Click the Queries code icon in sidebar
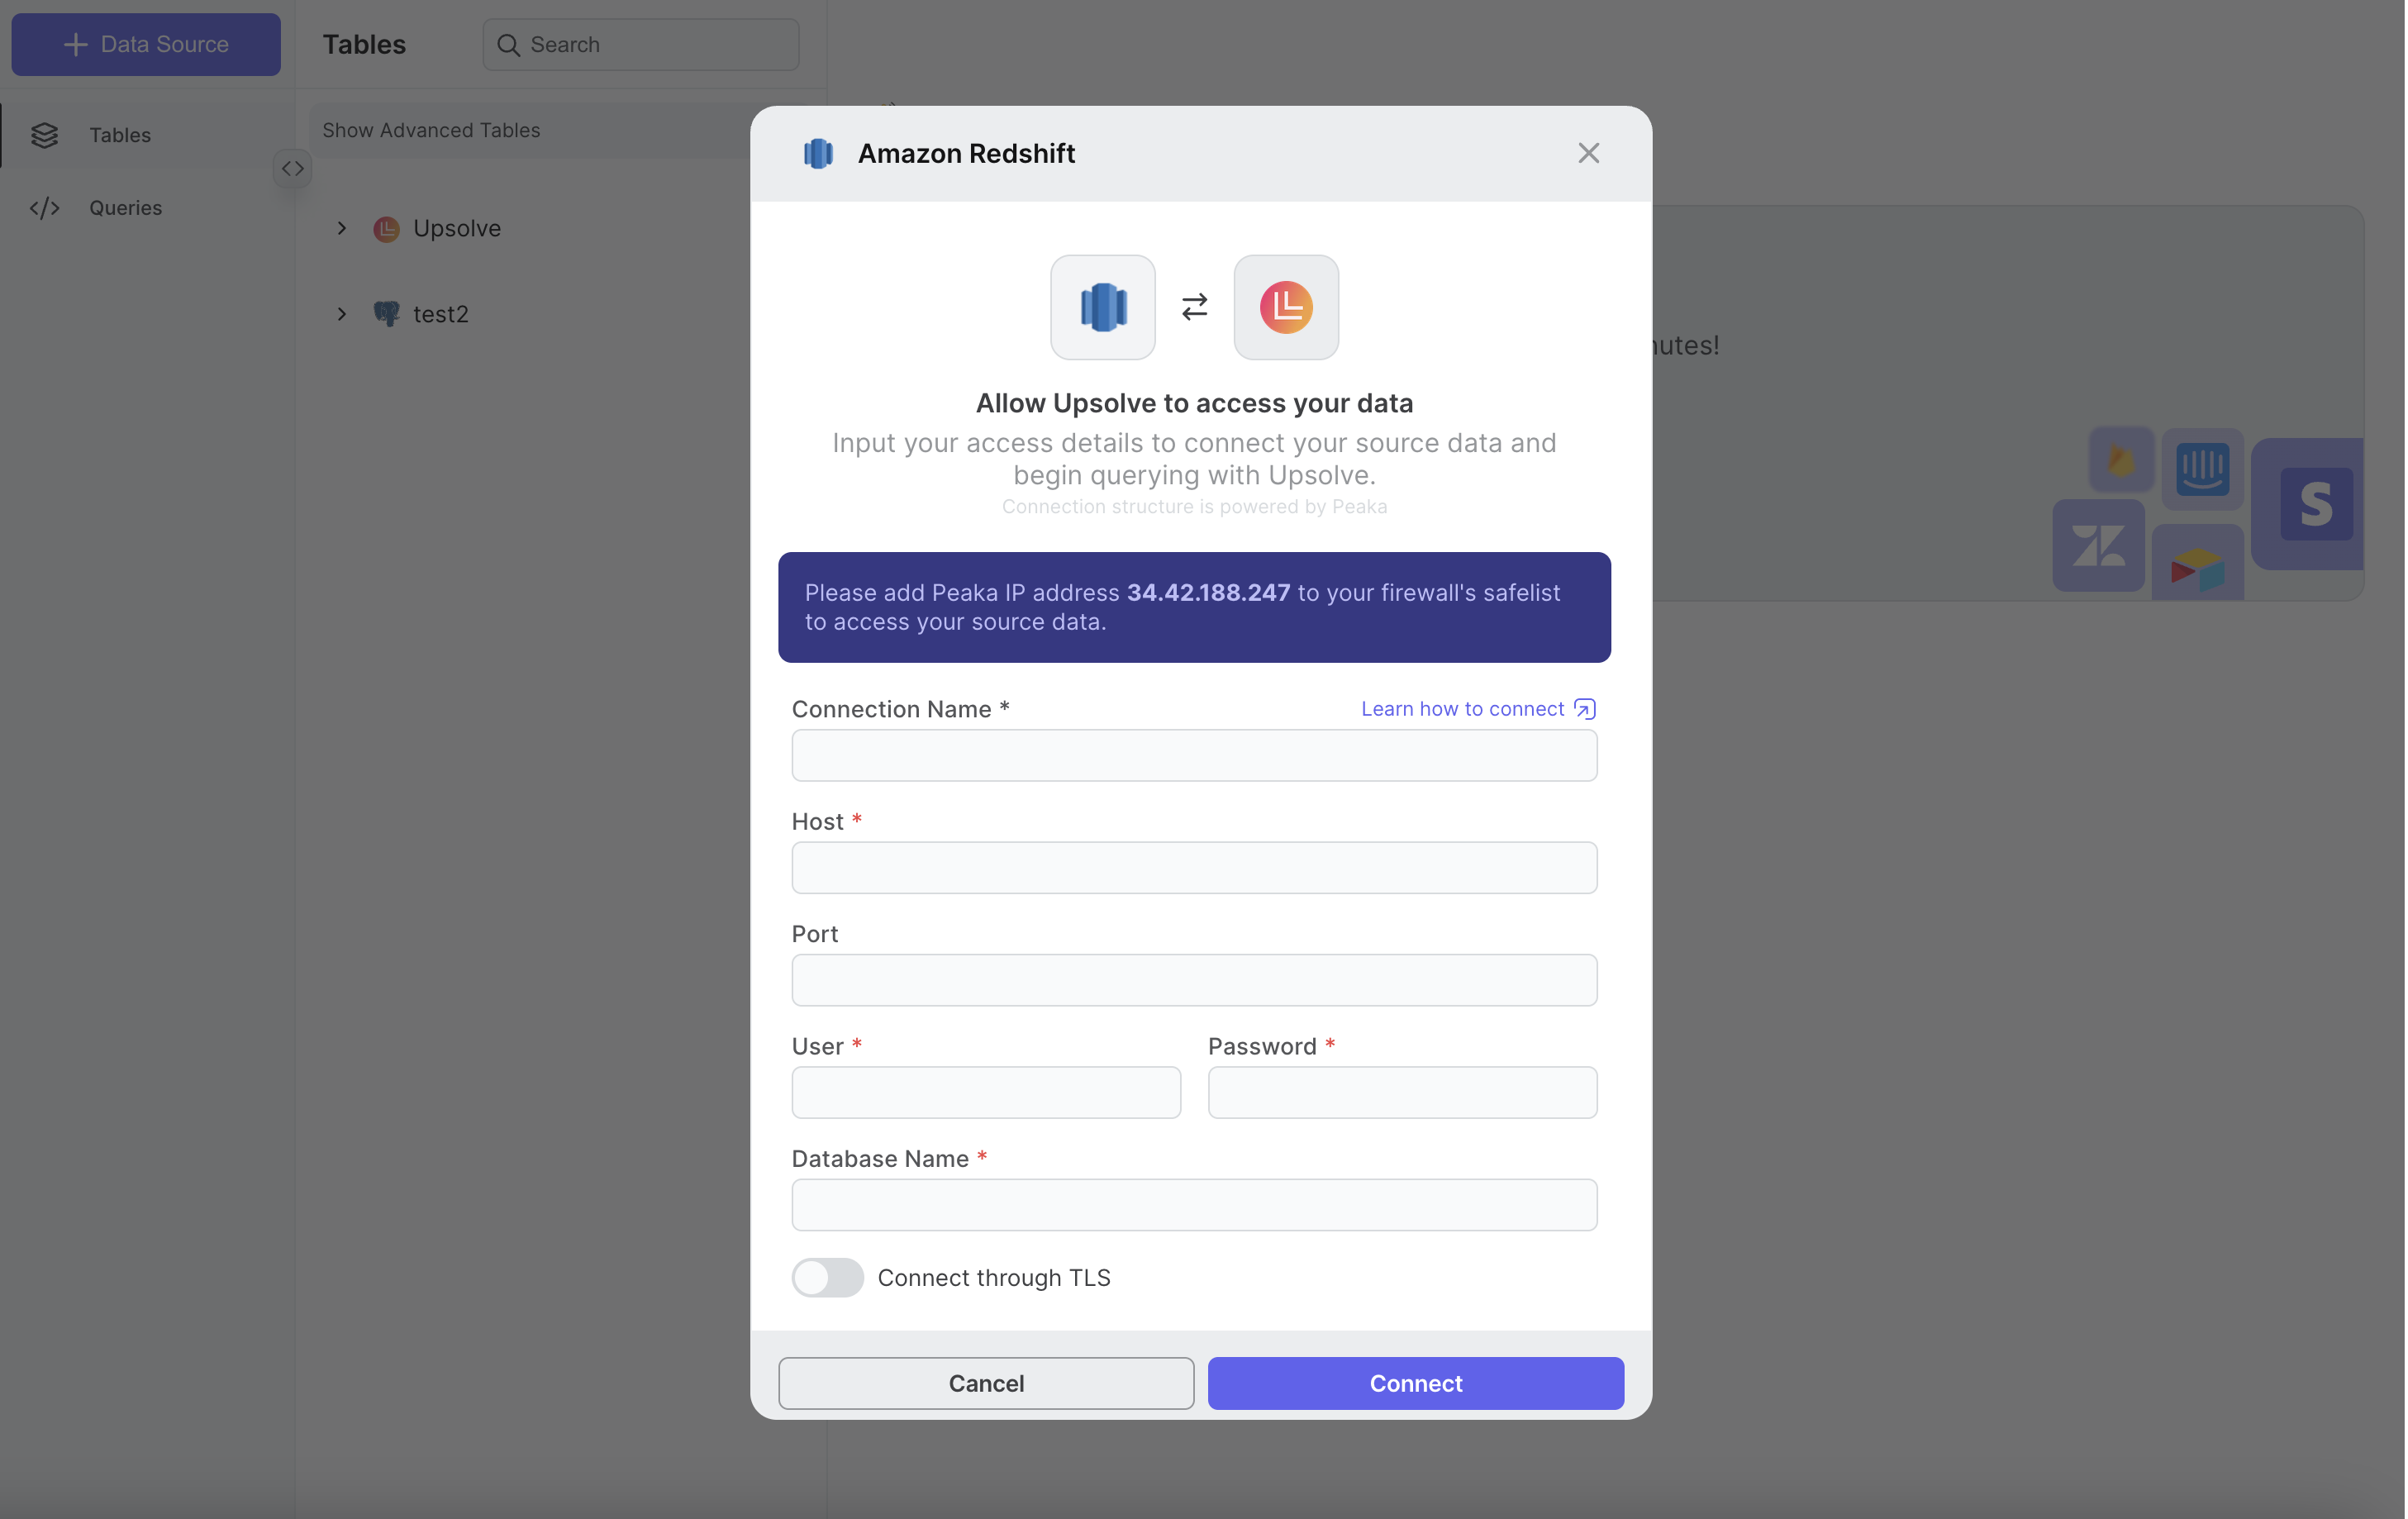This screenshot has width=2408, height=1519. pyautogui.click(x=44, y=208)
